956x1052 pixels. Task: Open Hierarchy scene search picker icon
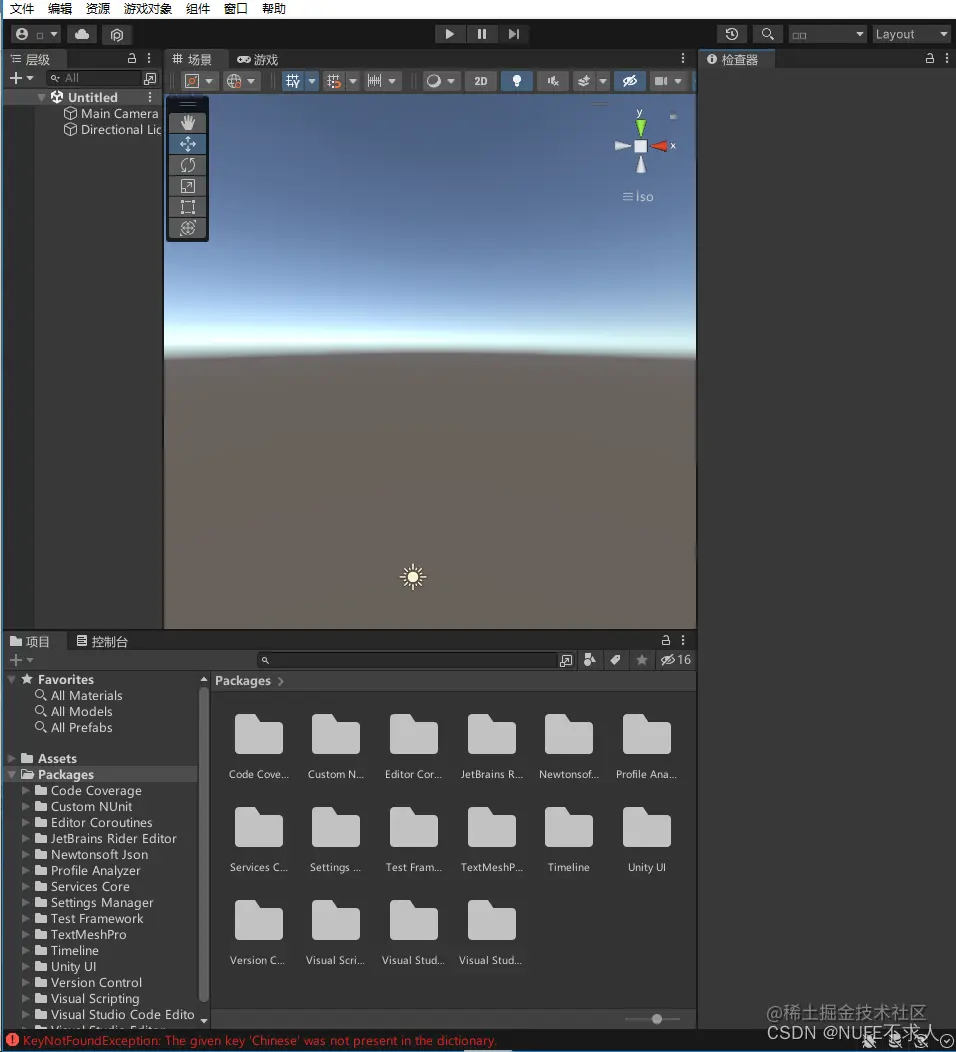150,78
